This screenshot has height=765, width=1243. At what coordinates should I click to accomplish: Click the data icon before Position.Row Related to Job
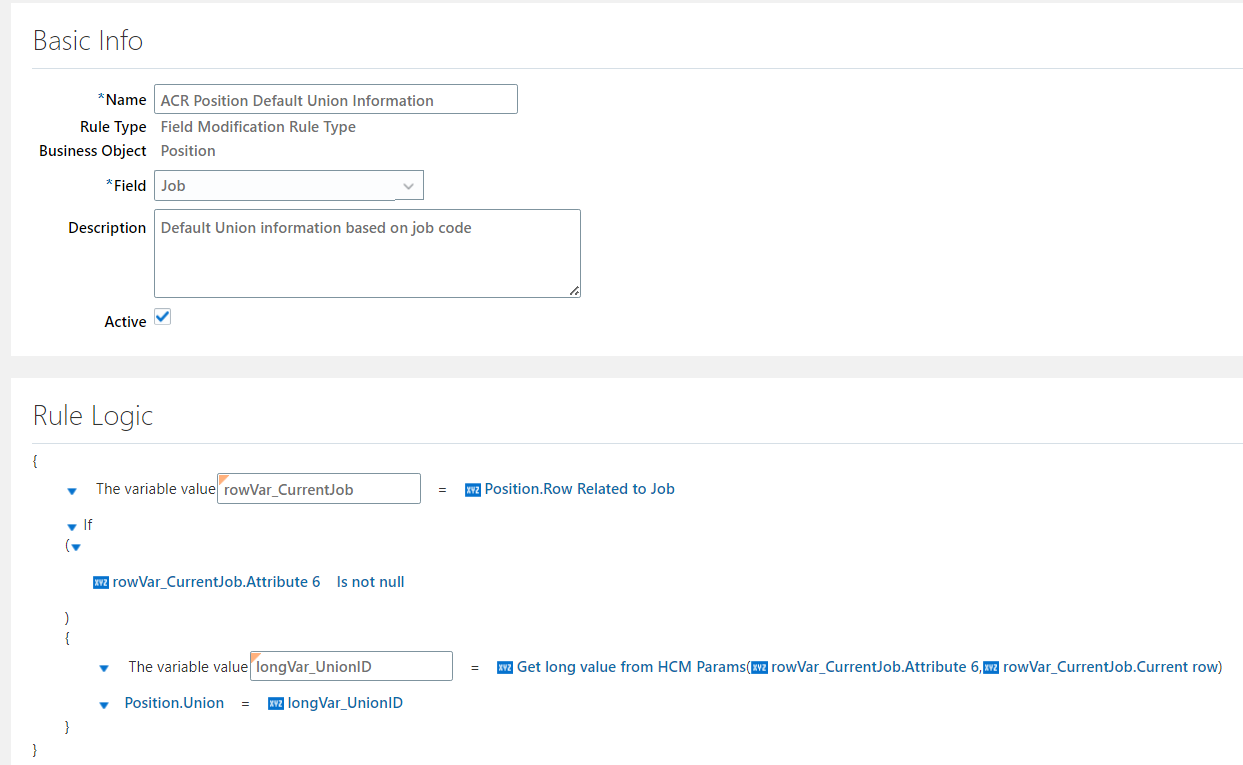(x=473, y=488)
